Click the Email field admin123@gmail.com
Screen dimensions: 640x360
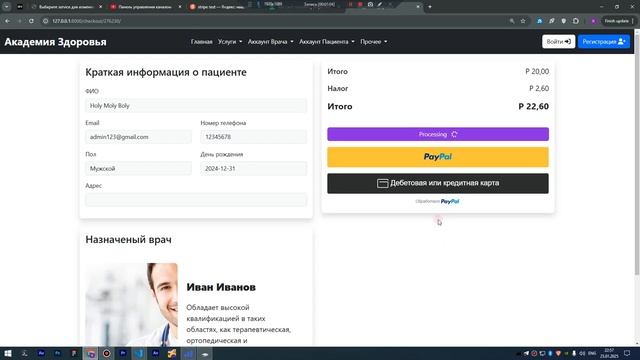pos(138,137)
